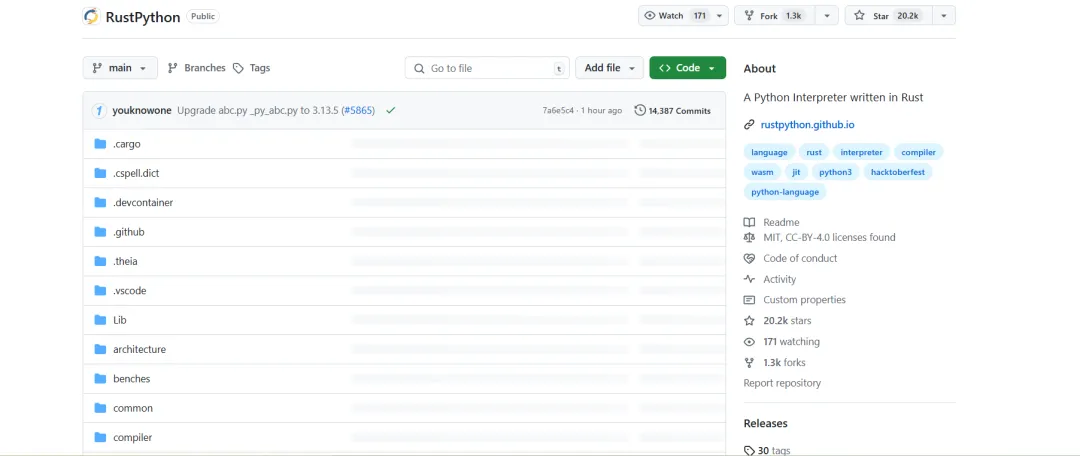Click the architecture folder icon

tap(100, 349)
